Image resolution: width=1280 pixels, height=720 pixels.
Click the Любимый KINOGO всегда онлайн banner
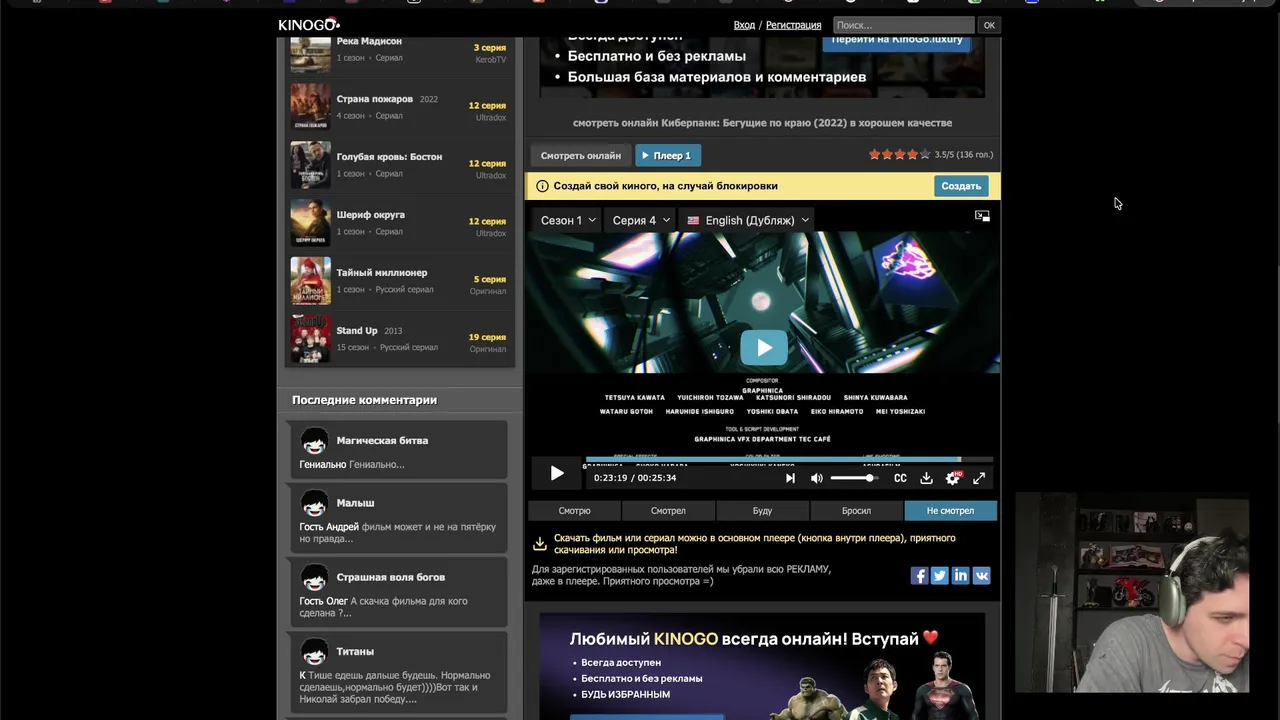[762, 666]
